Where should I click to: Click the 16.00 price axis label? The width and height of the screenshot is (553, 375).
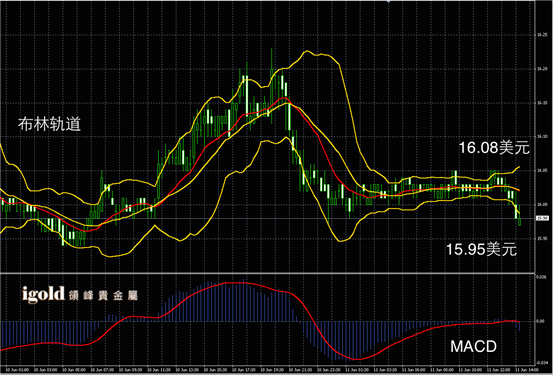coord(542,205)
